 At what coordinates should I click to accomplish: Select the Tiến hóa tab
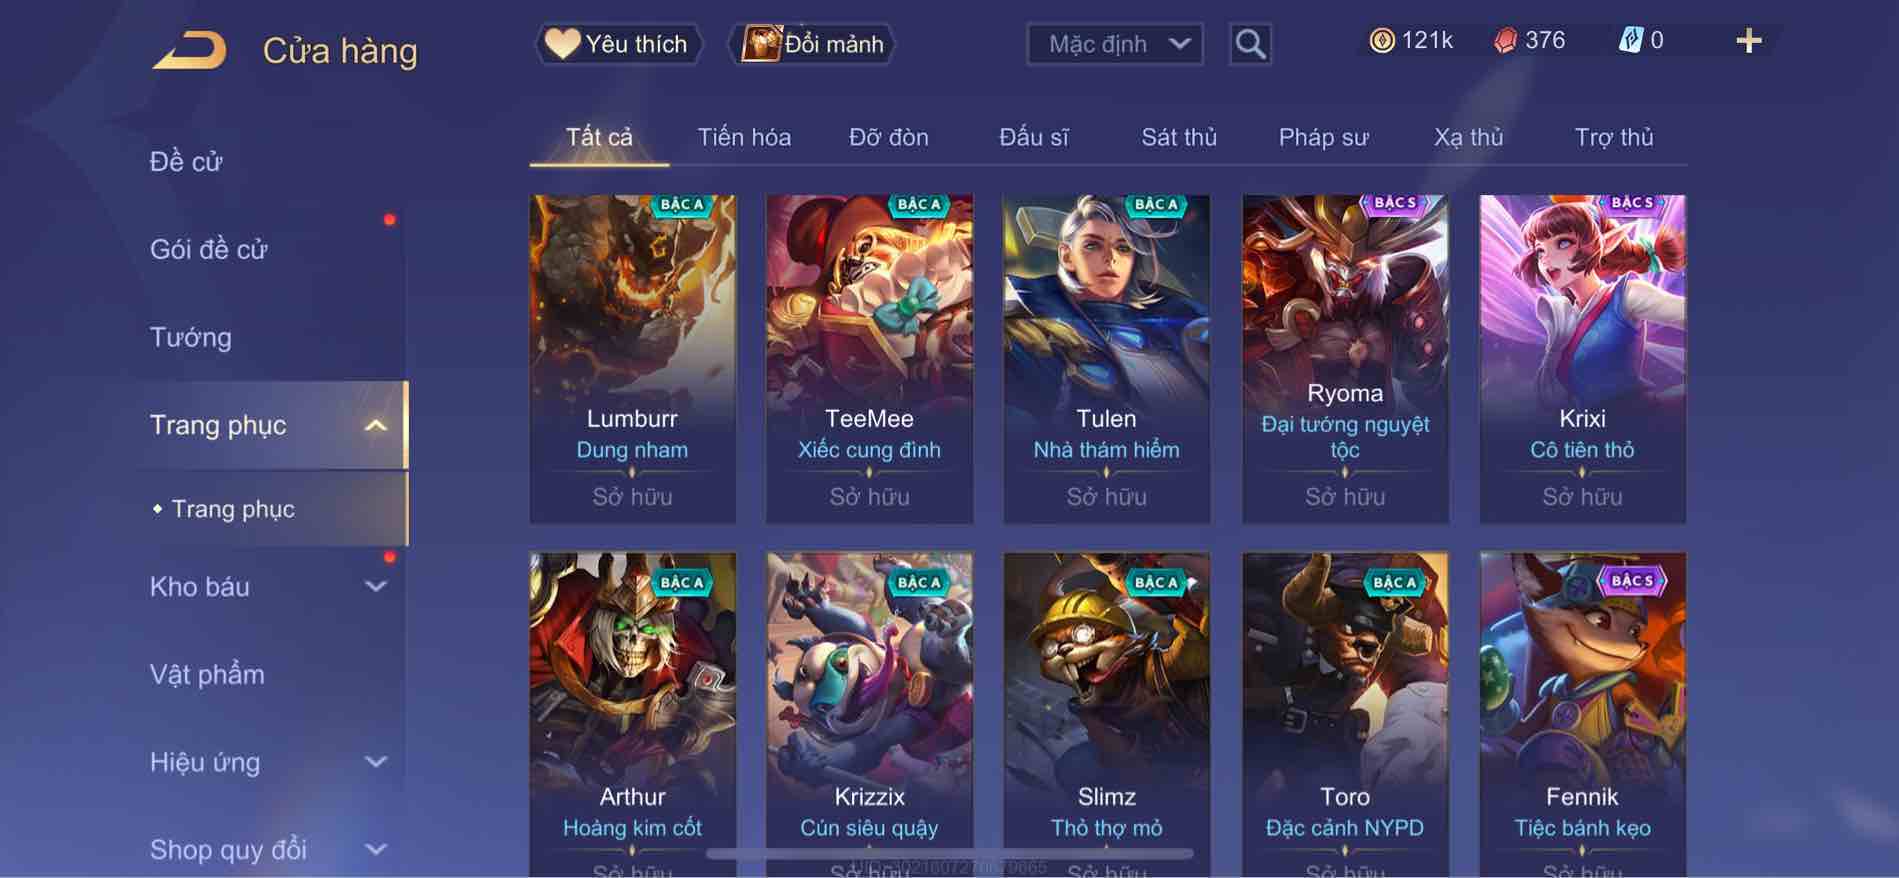[744, 137]
